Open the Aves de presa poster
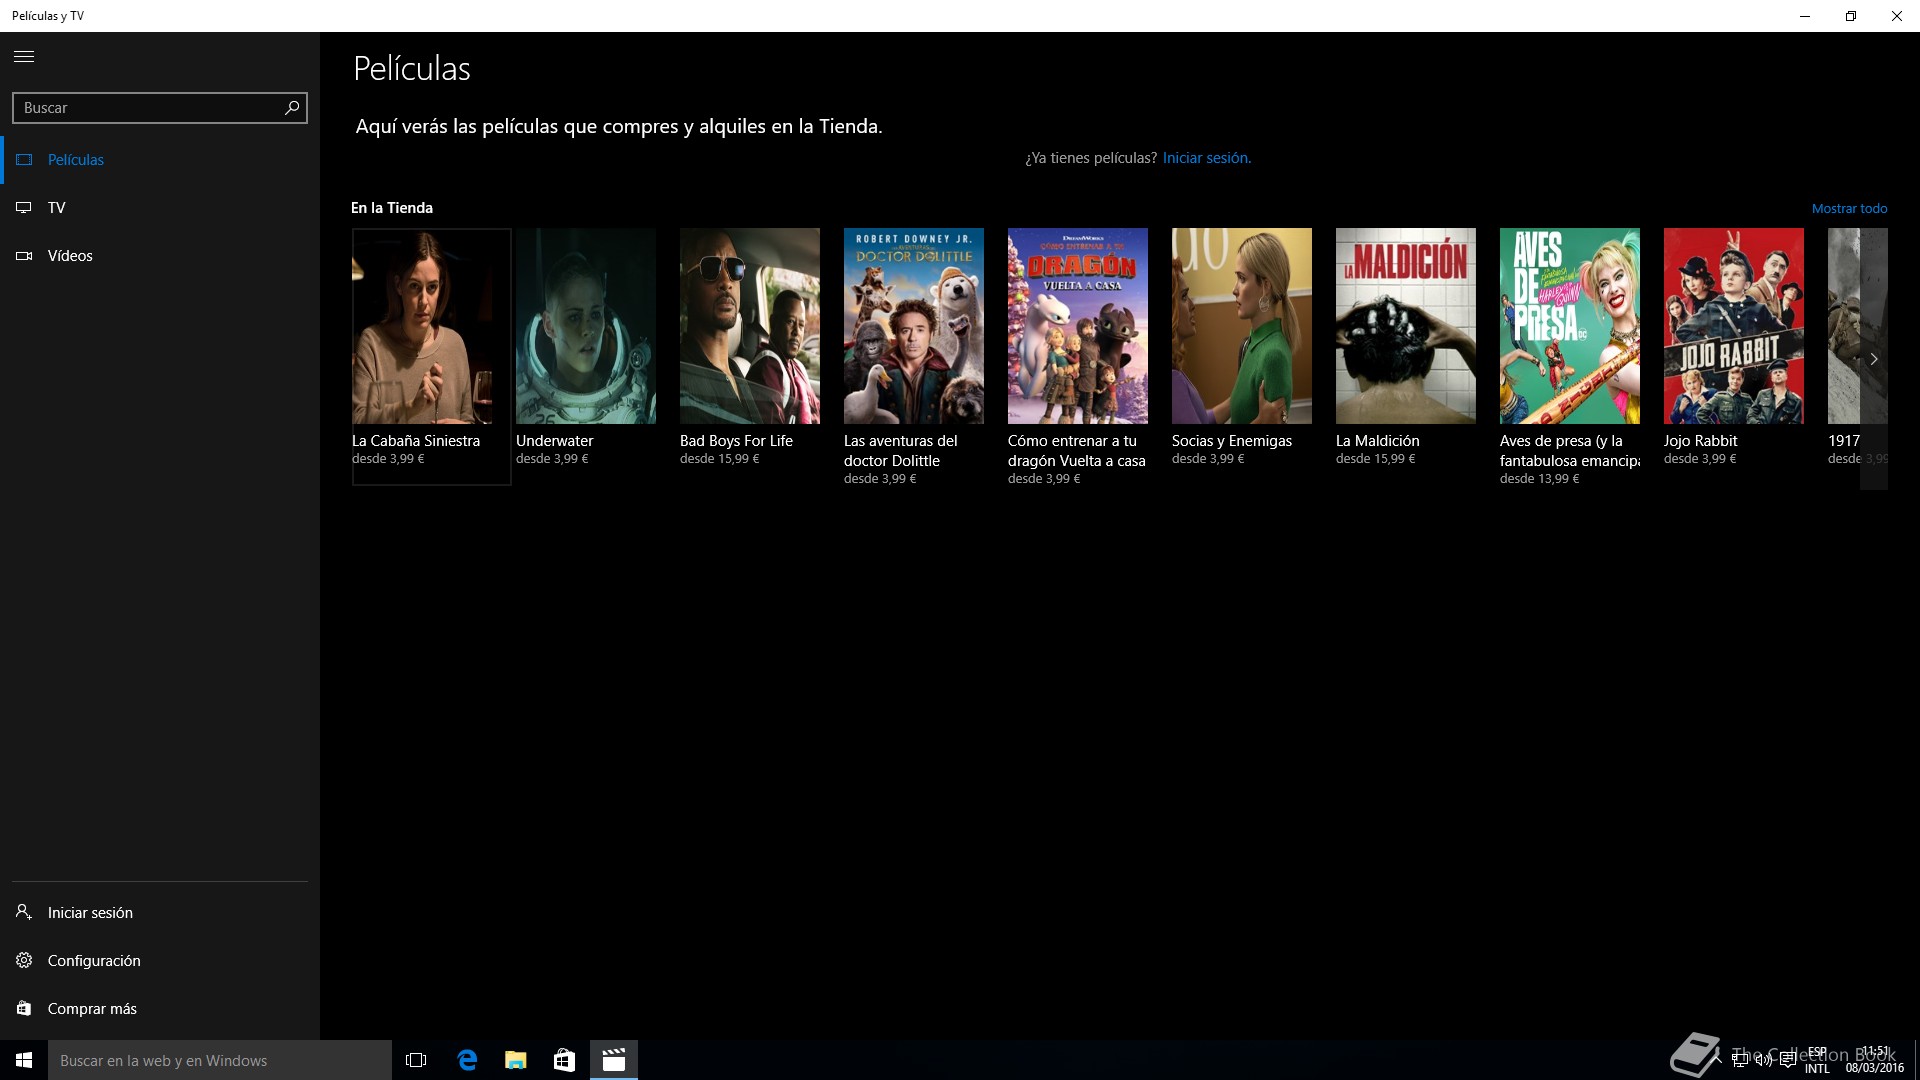This screenshot has width=1920, height=1080. click(1570, 326)
